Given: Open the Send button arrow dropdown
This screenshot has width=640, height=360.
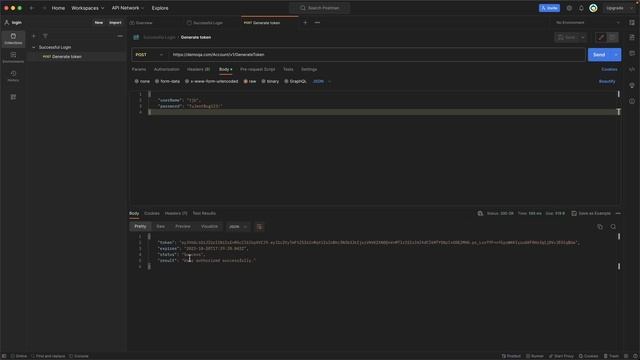Looking at the screenshot, I should click(616, 54).
